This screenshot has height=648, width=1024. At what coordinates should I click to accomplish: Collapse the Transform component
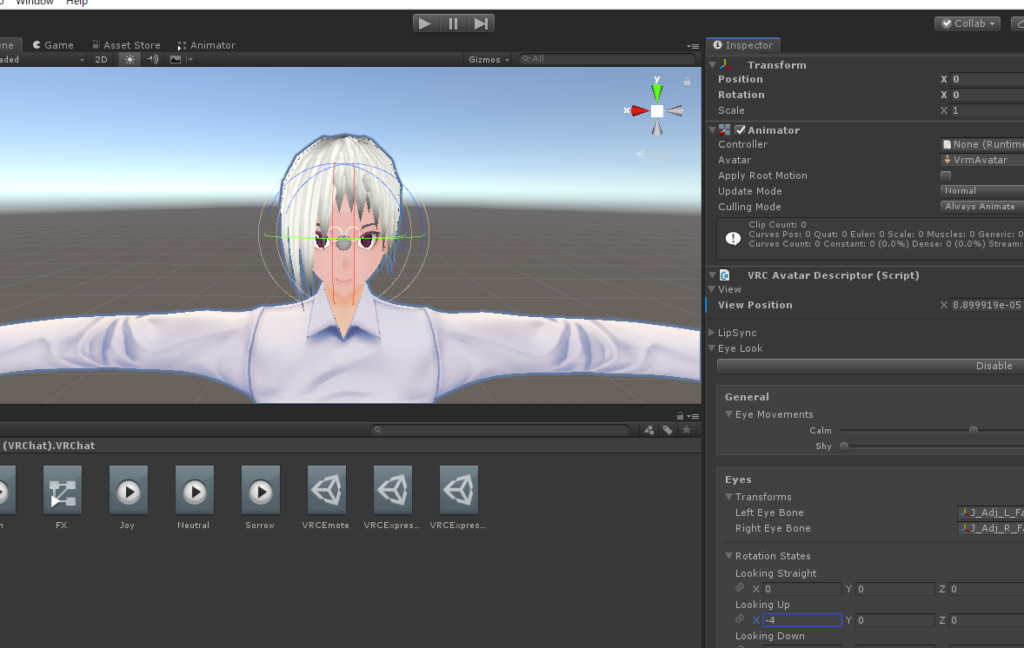click(712, 65)
